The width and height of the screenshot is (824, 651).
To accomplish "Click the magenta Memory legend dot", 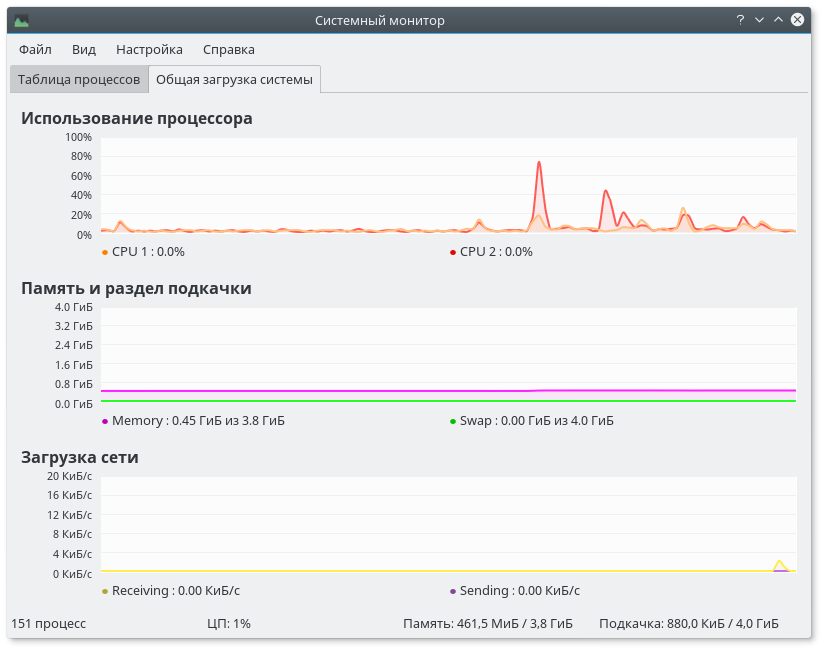I will (x=105, y=421).
